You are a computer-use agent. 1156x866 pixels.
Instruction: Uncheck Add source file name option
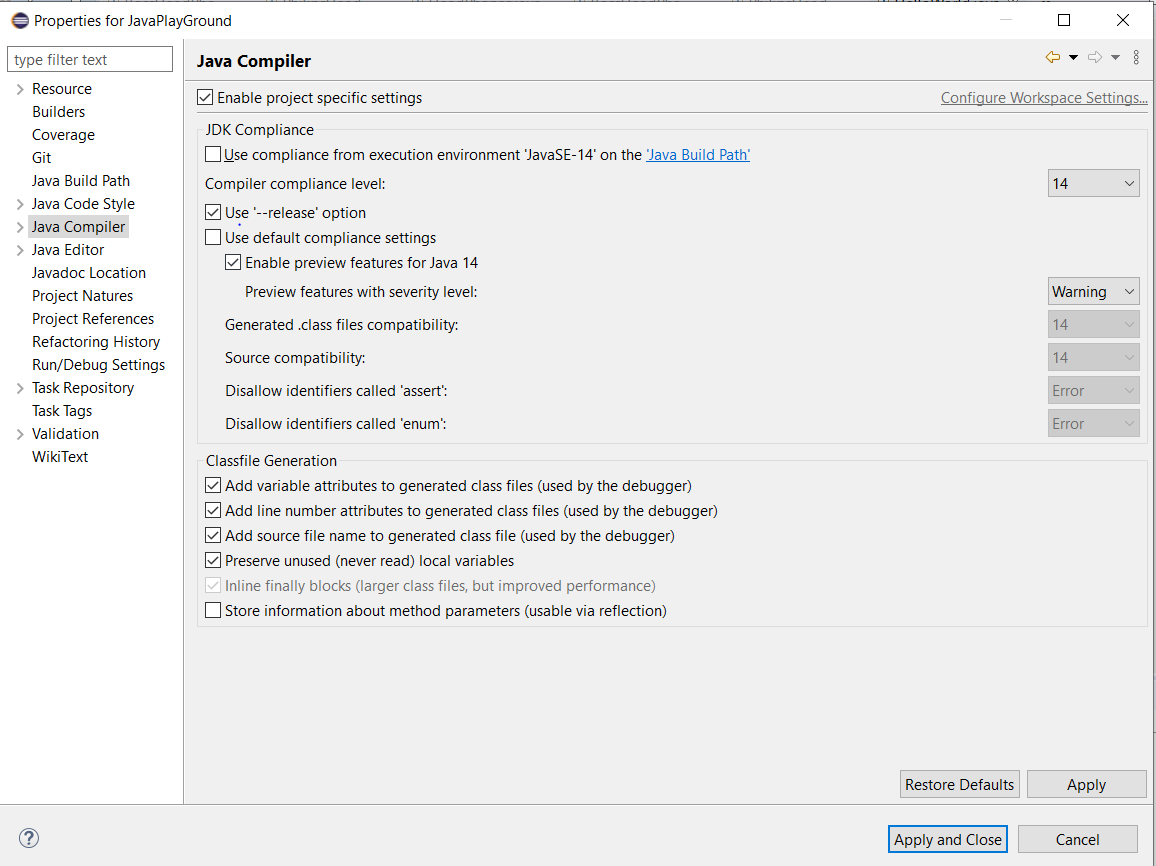pyautogui.click(x=213, y=536)
